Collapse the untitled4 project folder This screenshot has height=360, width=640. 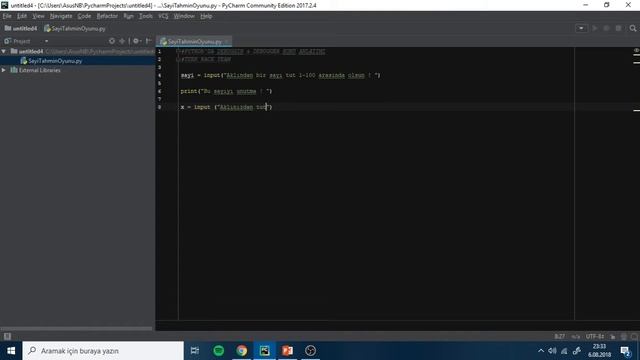tap(4, 51)
